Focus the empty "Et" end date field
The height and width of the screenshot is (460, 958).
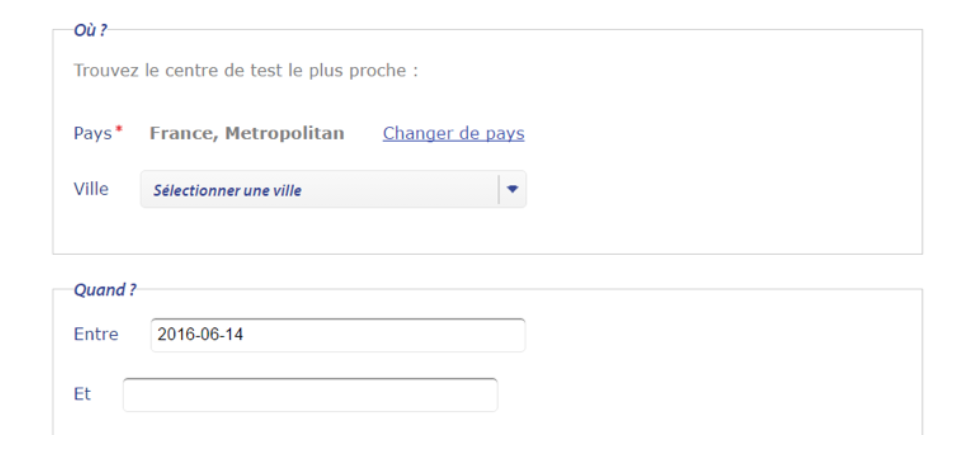(310, 394)
